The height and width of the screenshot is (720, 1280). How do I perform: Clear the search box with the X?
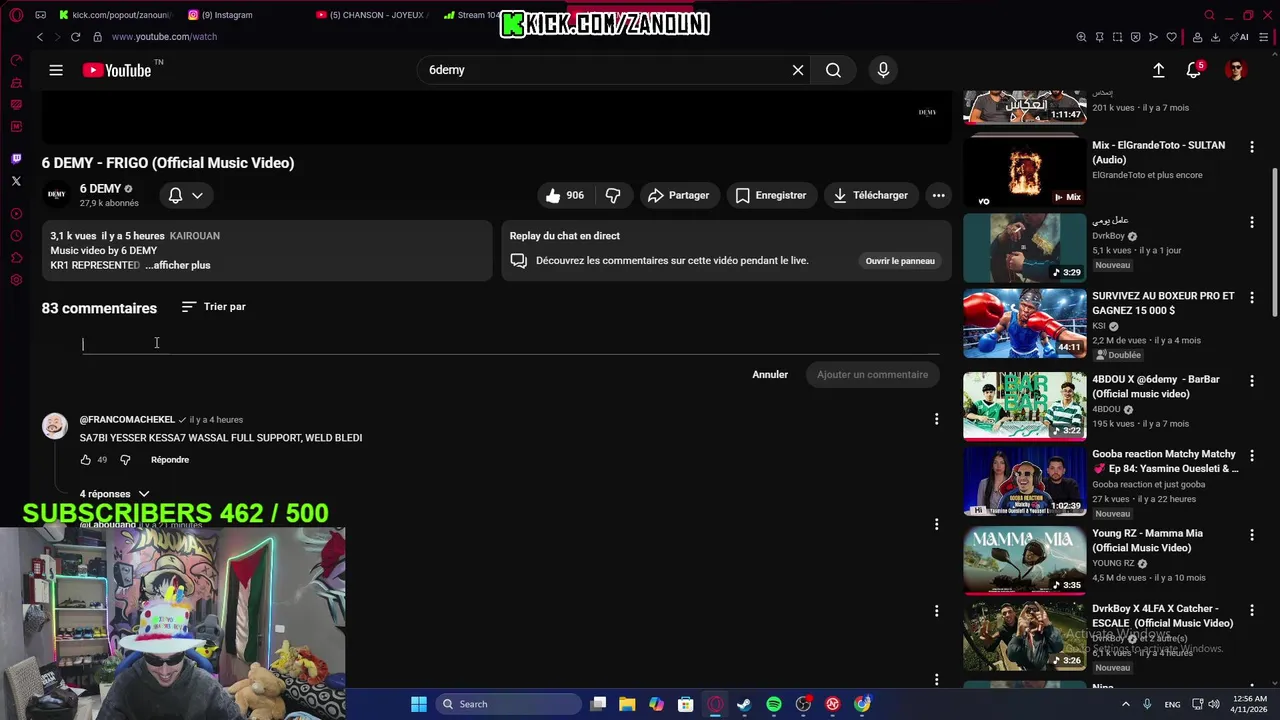click(x=798, y=70)
